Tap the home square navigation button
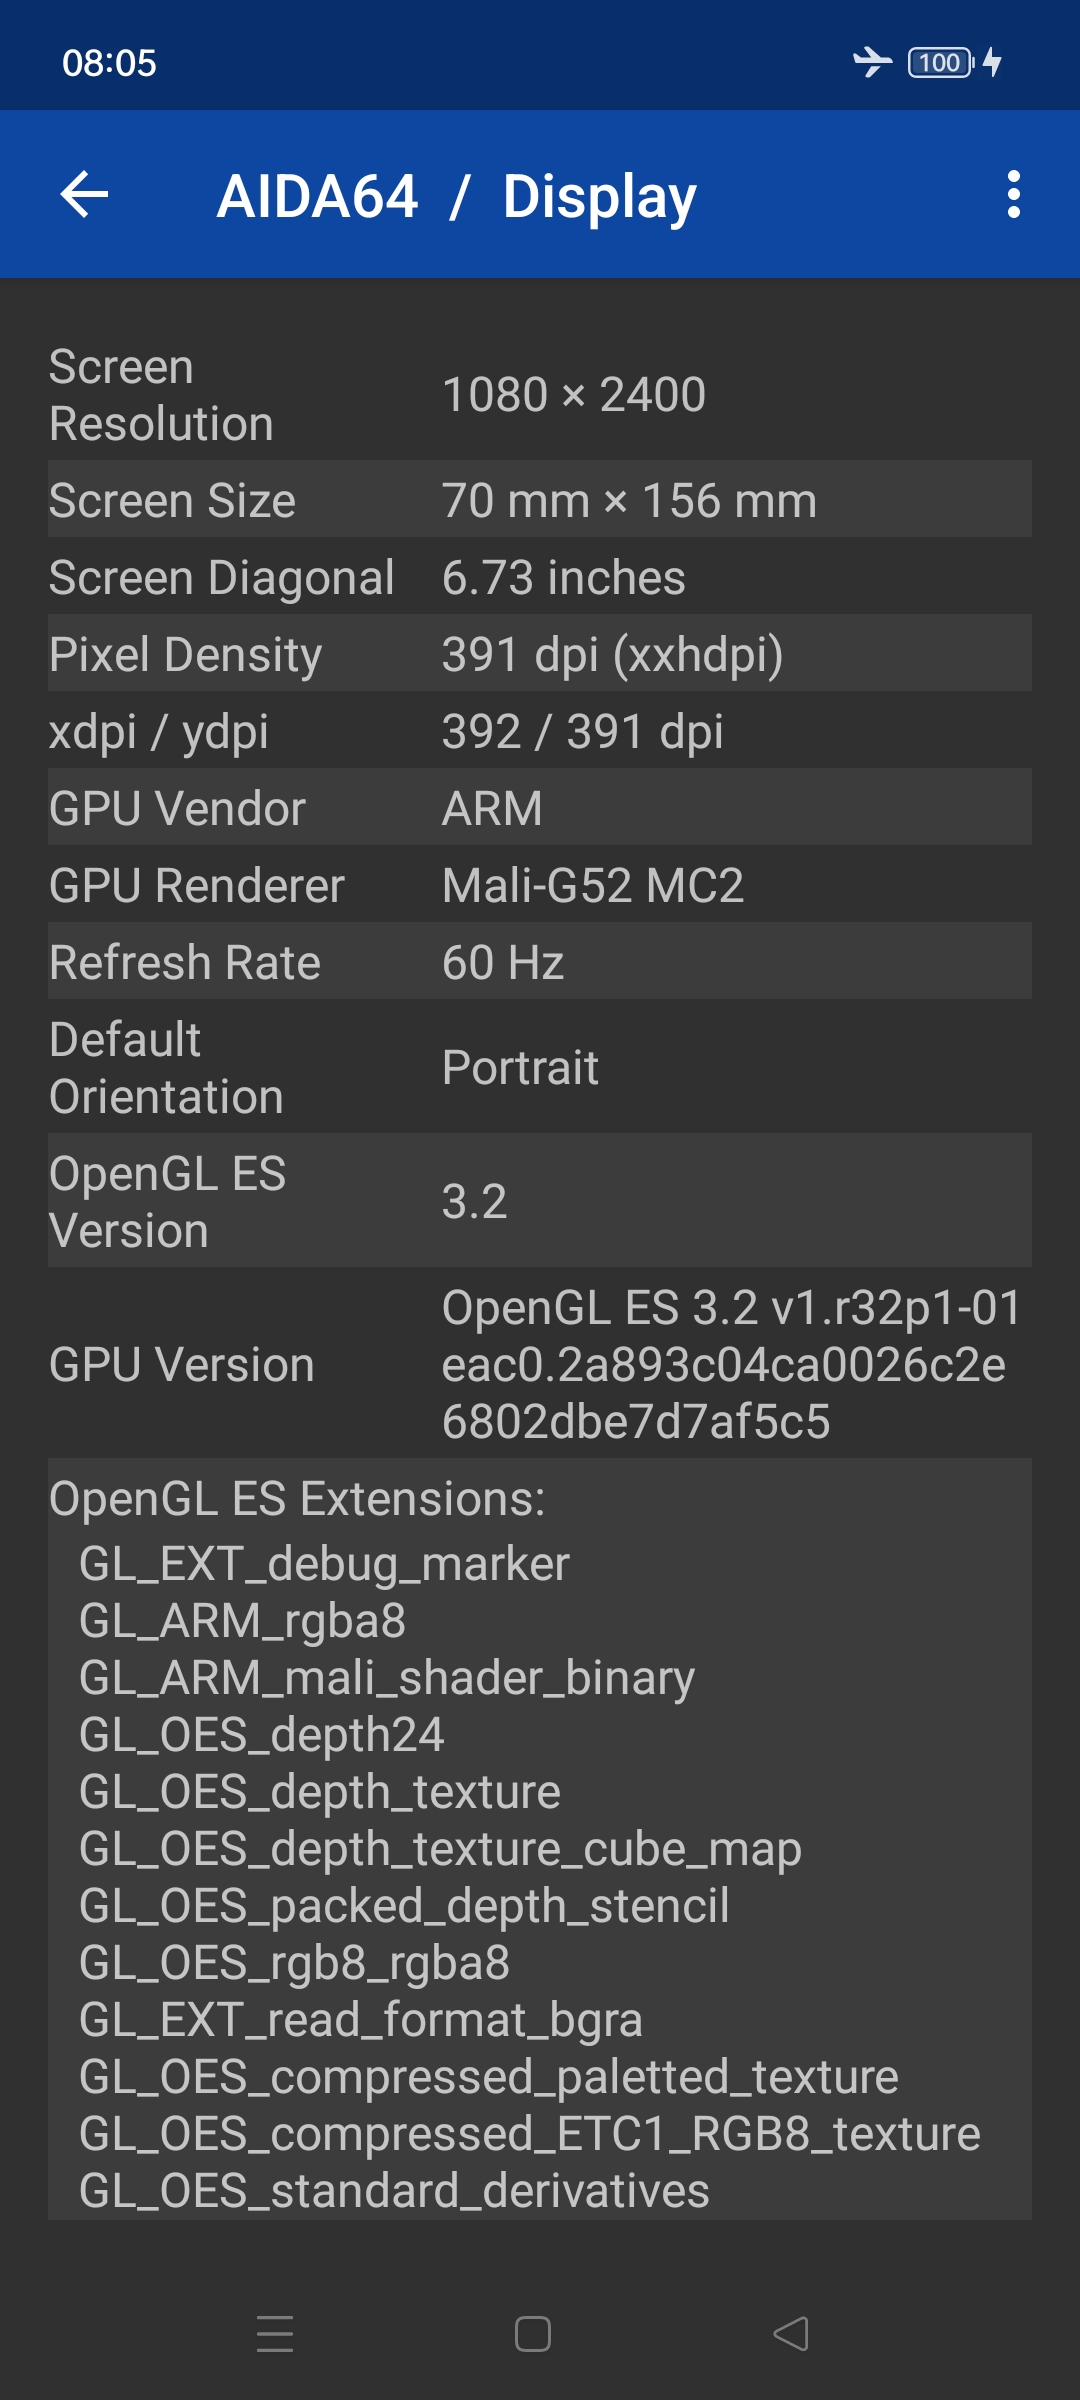This screenshot has width=1080, height=2400. [x=533, y=2334]
